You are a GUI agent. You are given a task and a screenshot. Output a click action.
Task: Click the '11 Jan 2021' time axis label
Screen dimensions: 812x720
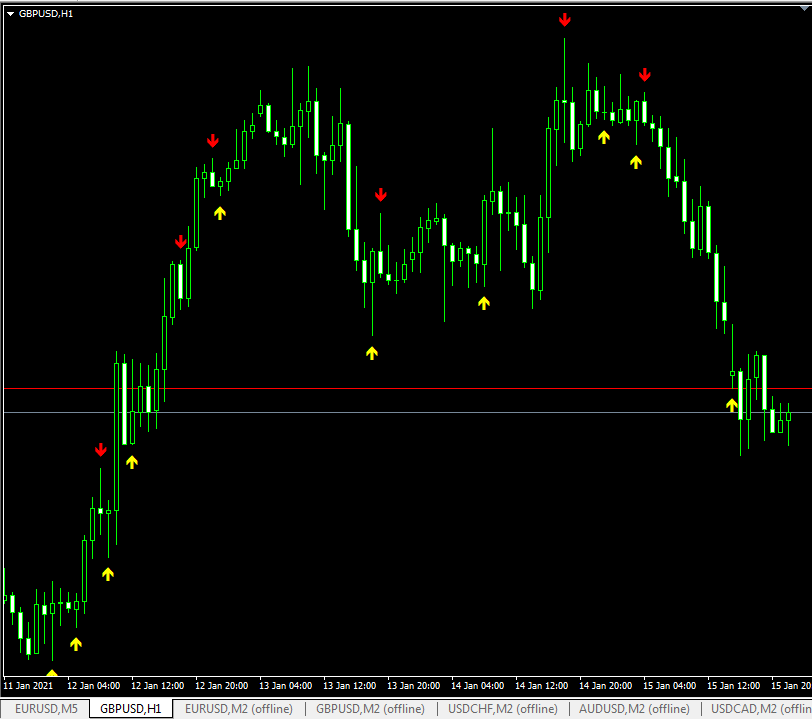coord(28,686)
